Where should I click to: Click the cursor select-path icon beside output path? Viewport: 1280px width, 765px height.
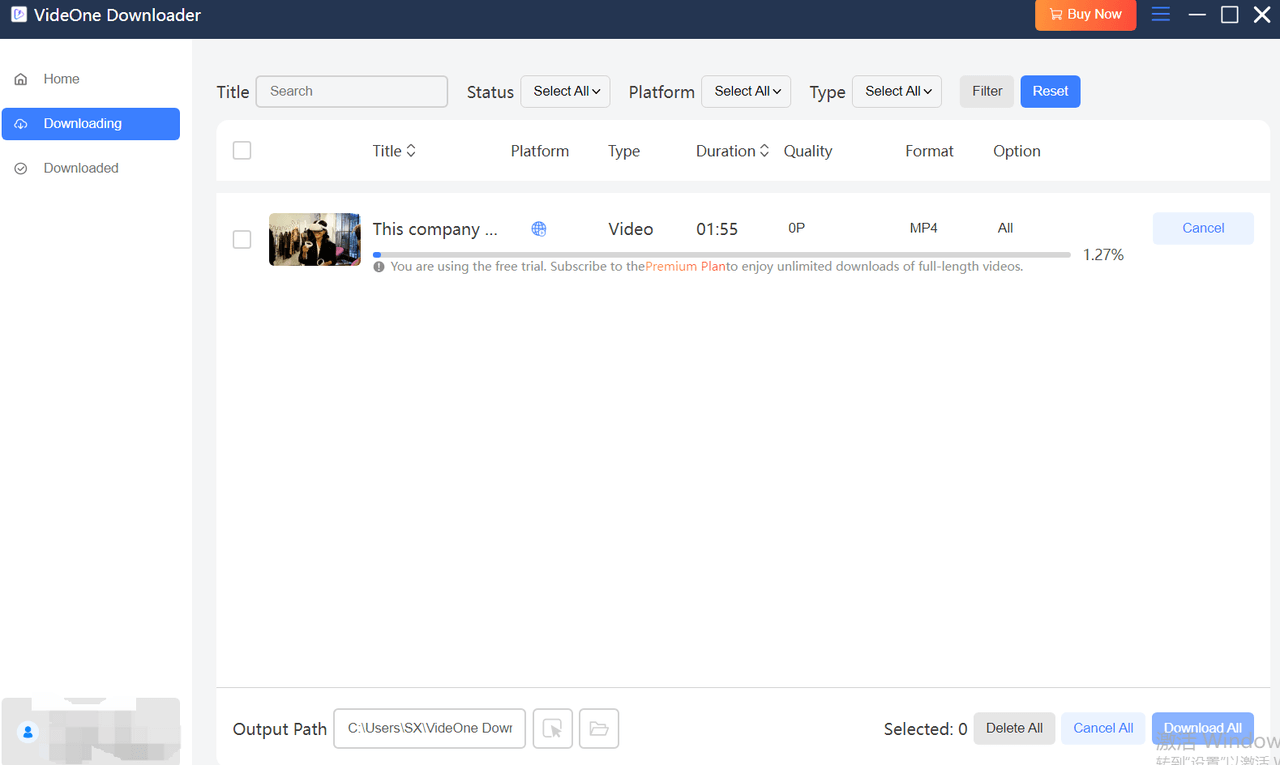[x=552, y=729]
